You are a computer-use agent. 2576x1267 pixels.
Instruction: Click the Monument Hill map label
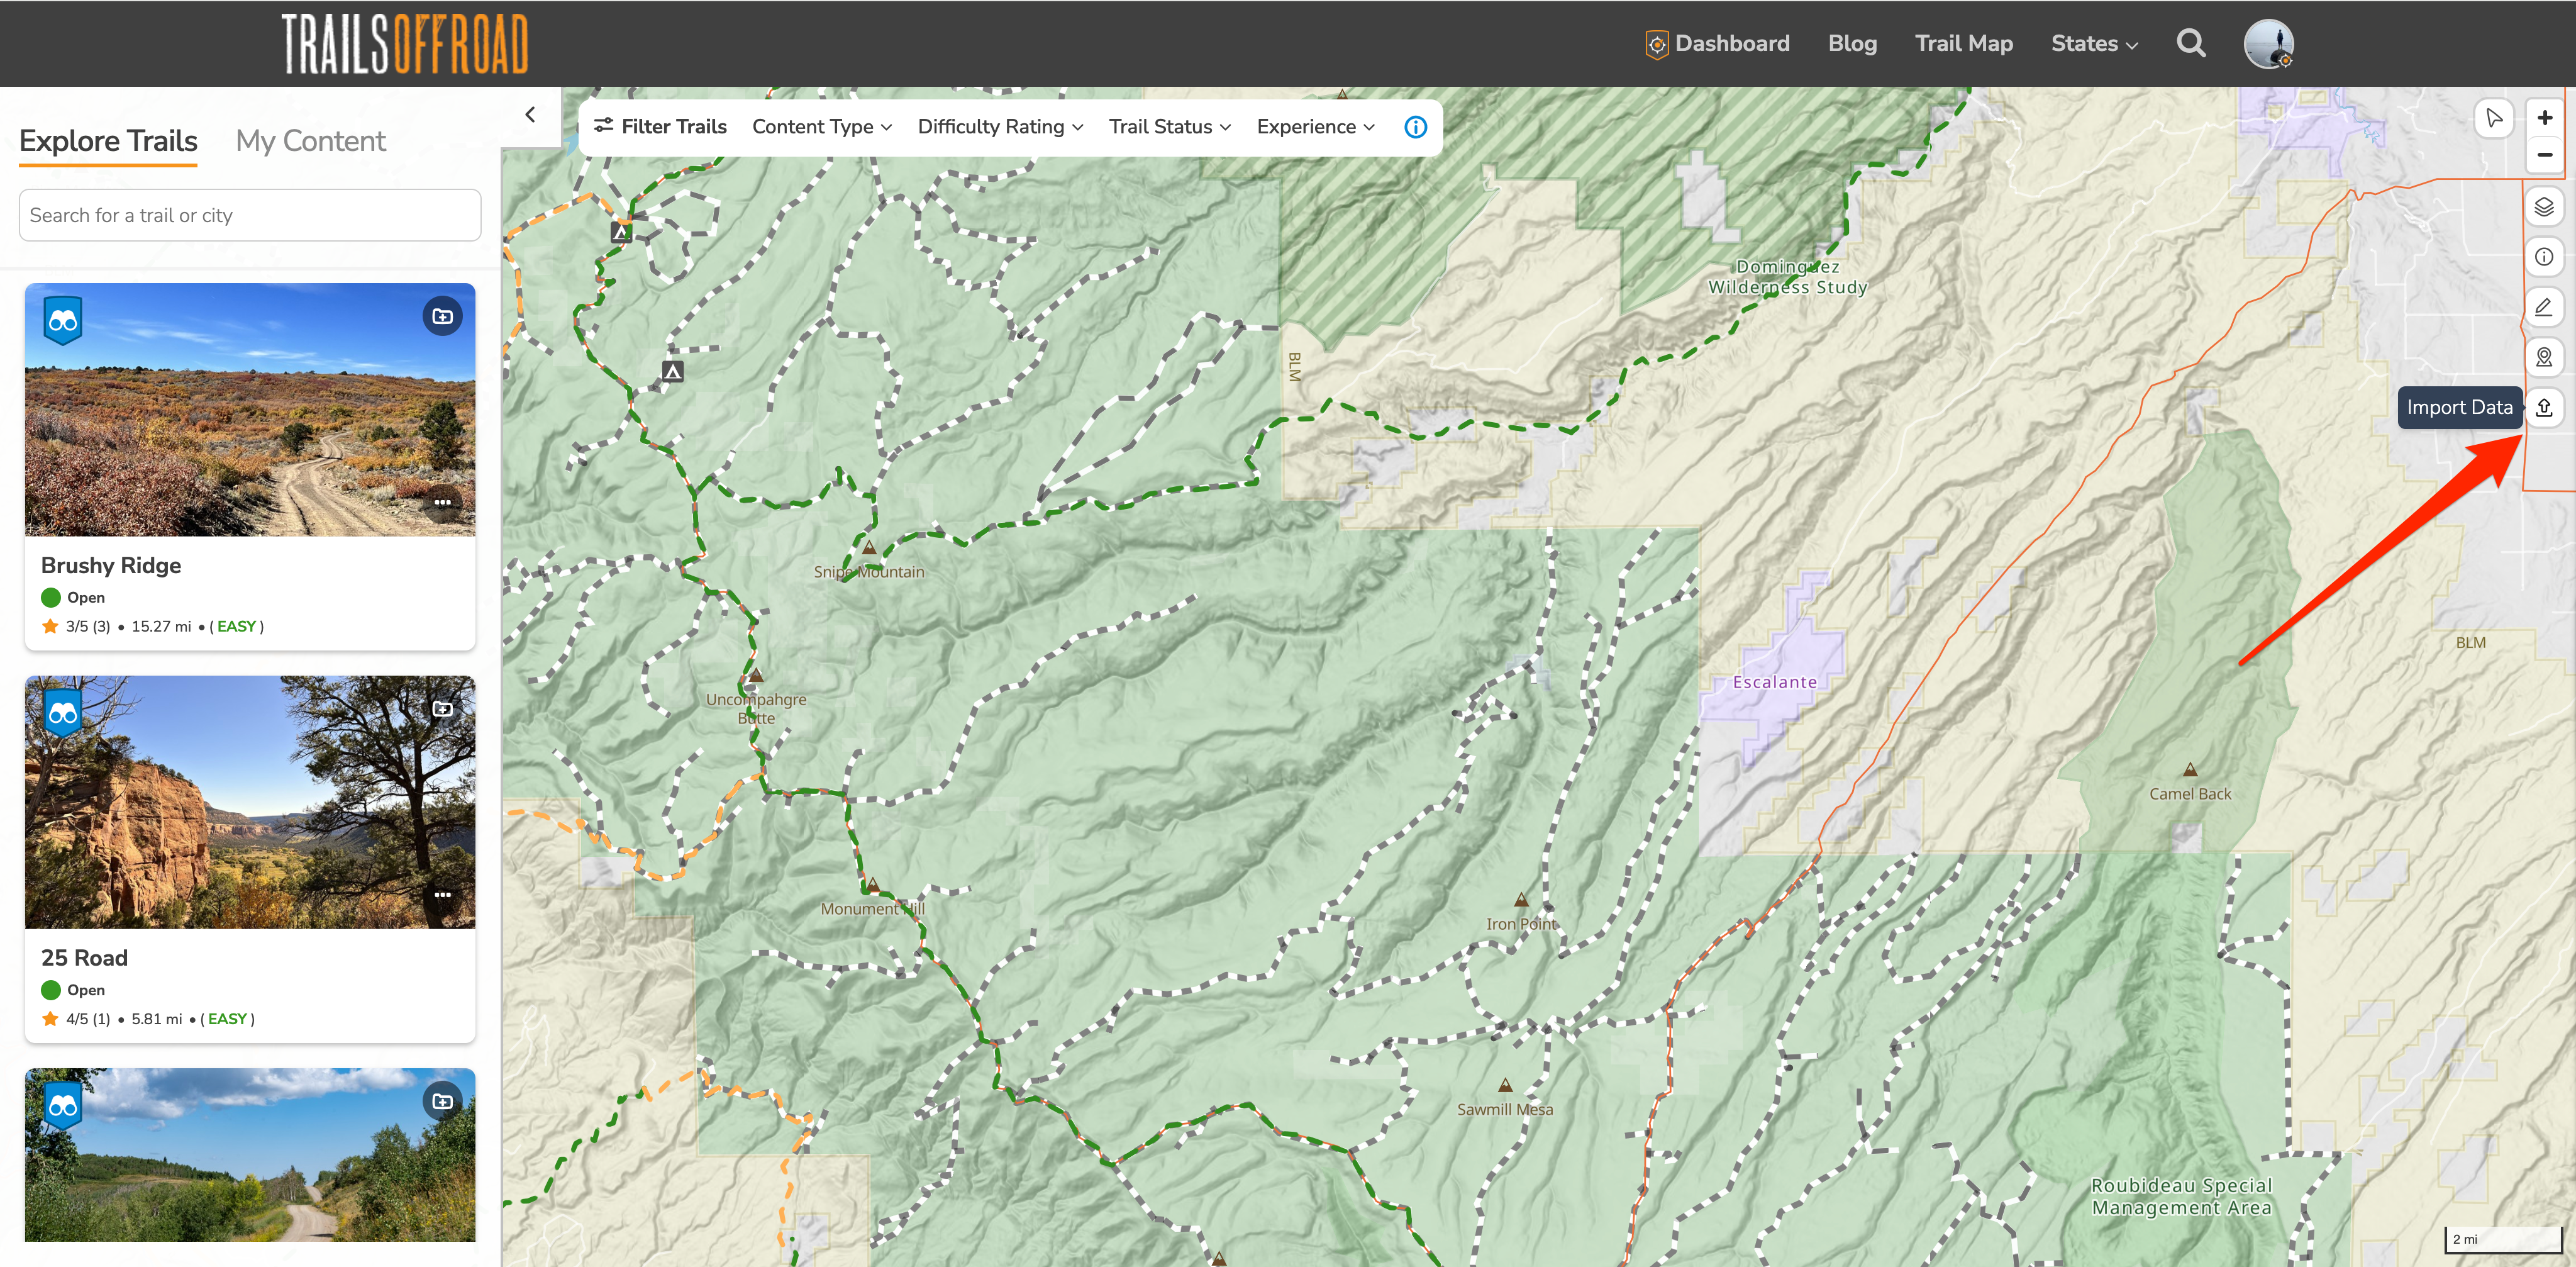tap(872, 910)
